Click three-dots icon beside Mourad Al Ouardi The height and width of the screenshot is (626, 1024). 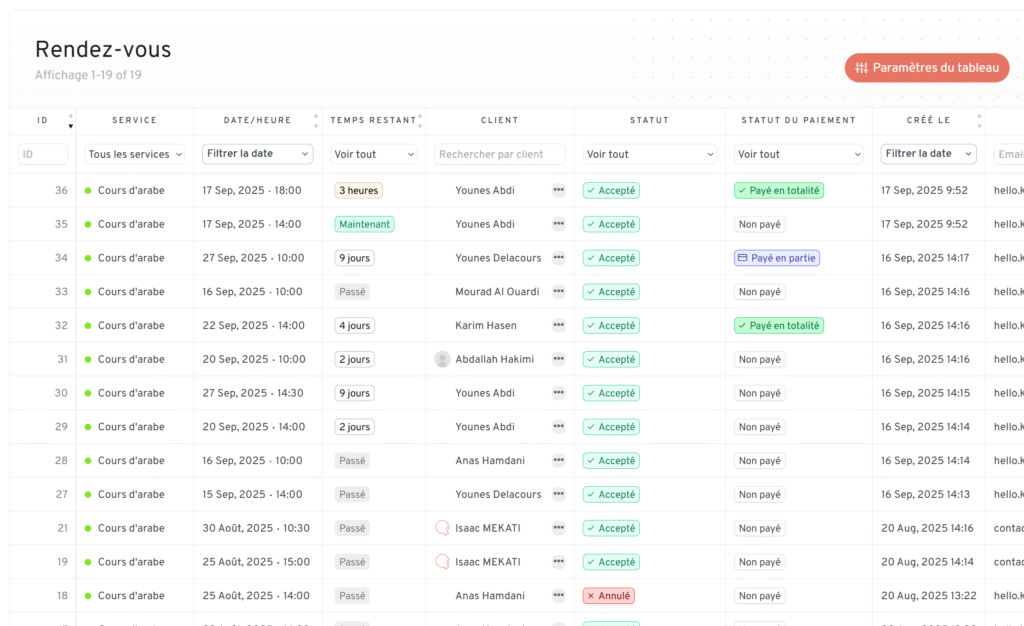coord(558,292)
